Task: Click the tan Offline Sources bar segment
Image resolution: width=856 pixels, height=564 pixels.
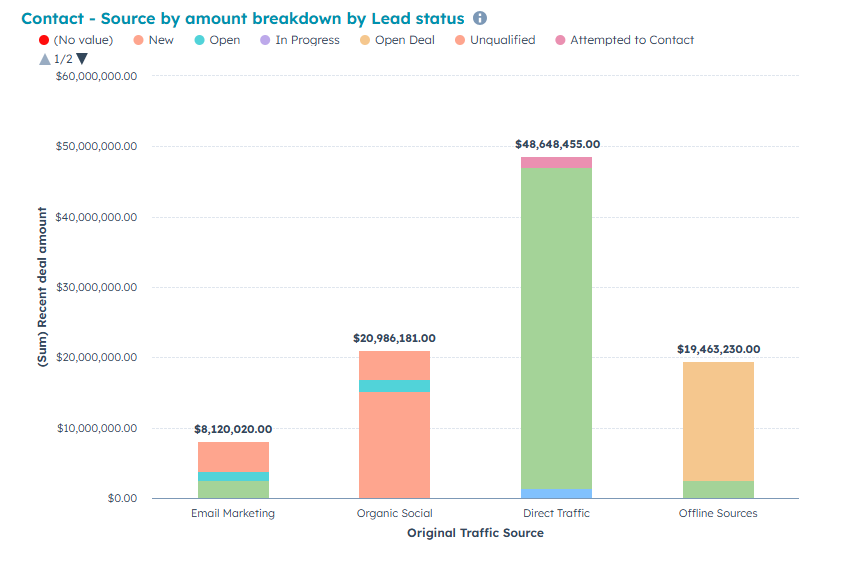Action: pos(717,420)
